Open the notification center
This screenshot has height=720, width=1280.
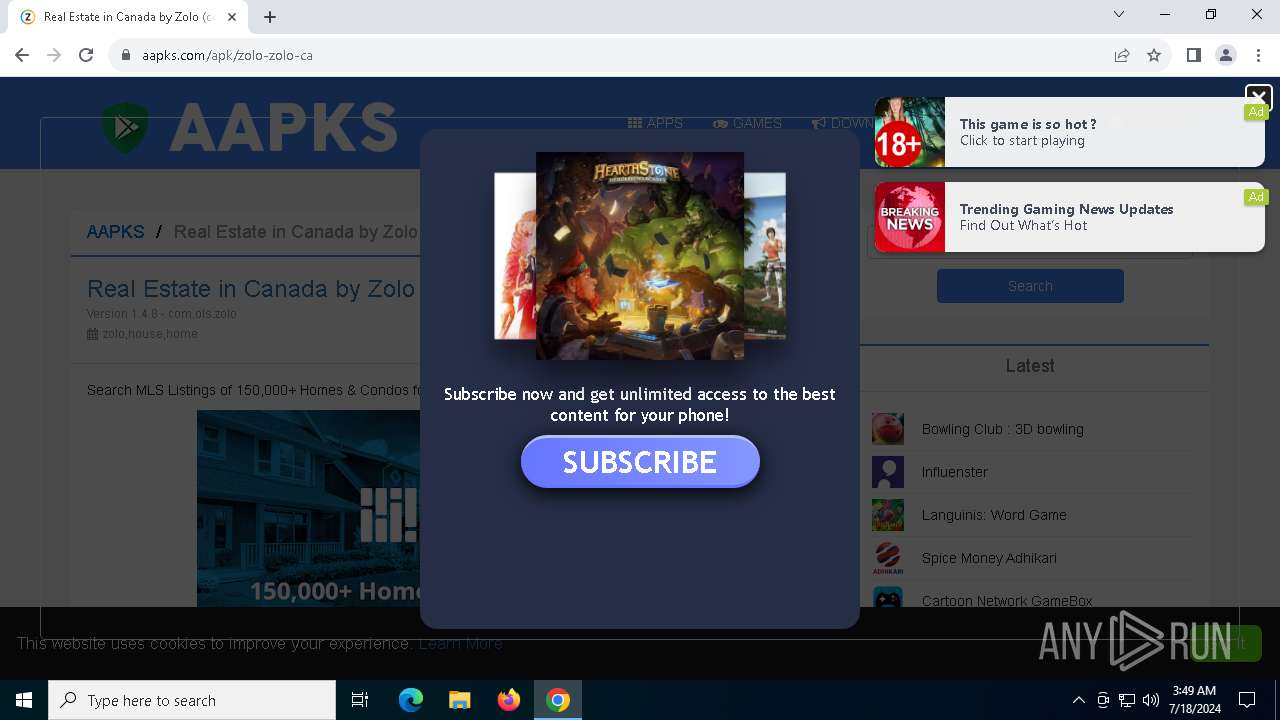click(1247, 700)
